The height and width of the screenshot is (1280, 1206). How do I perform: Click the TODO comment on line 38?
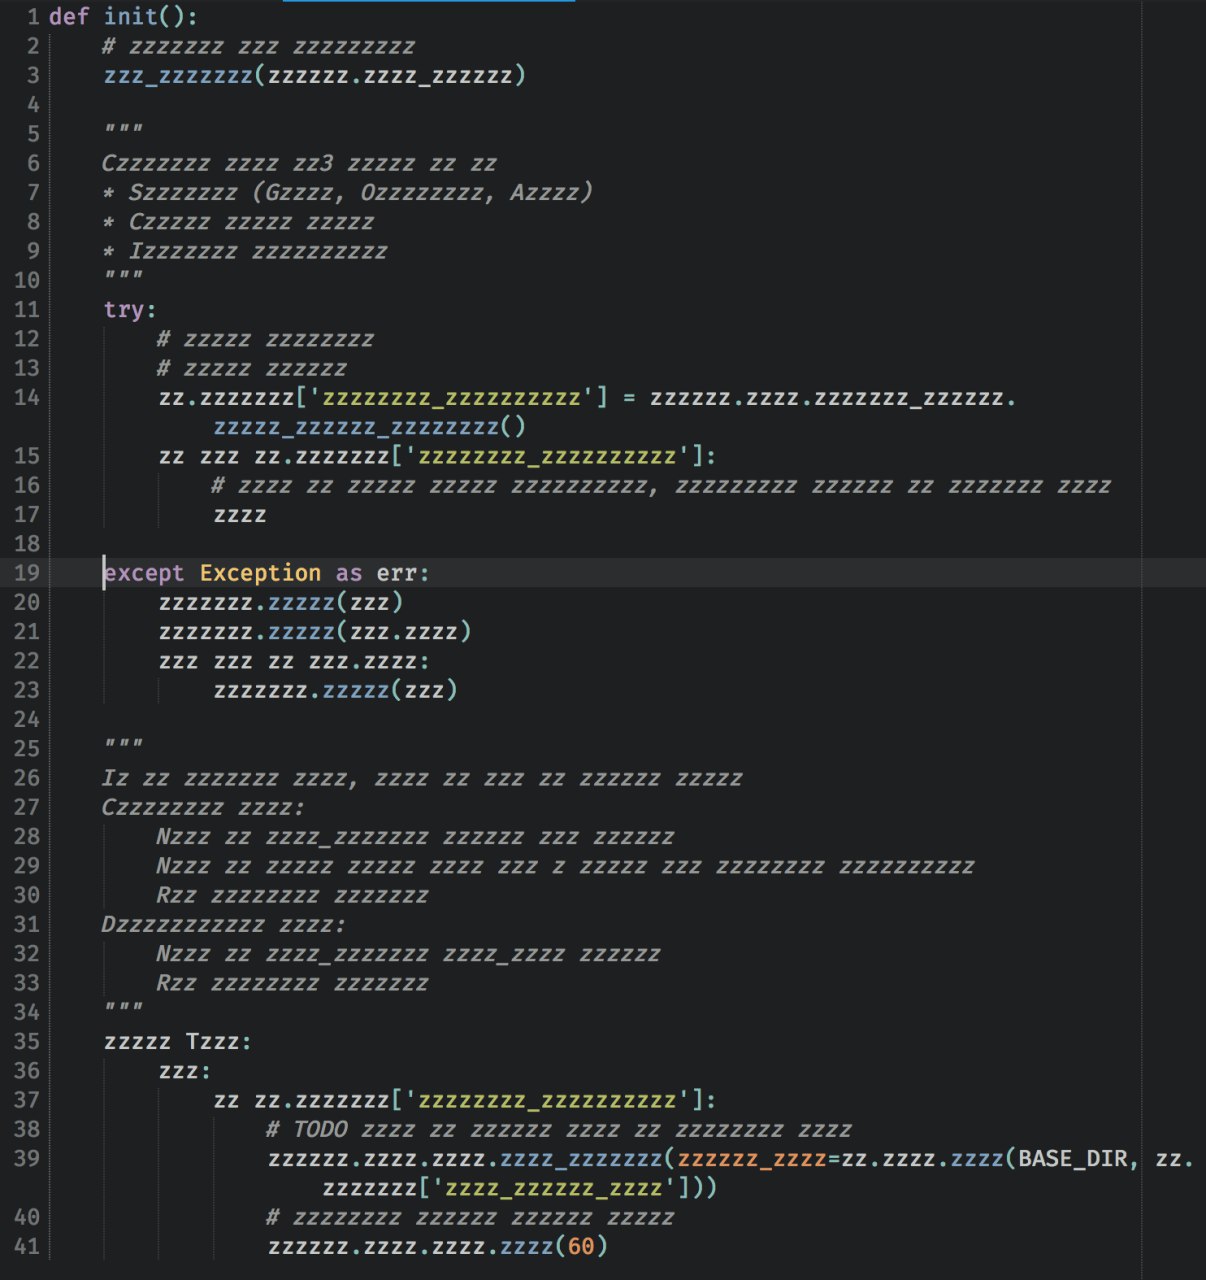[320, 1130]
